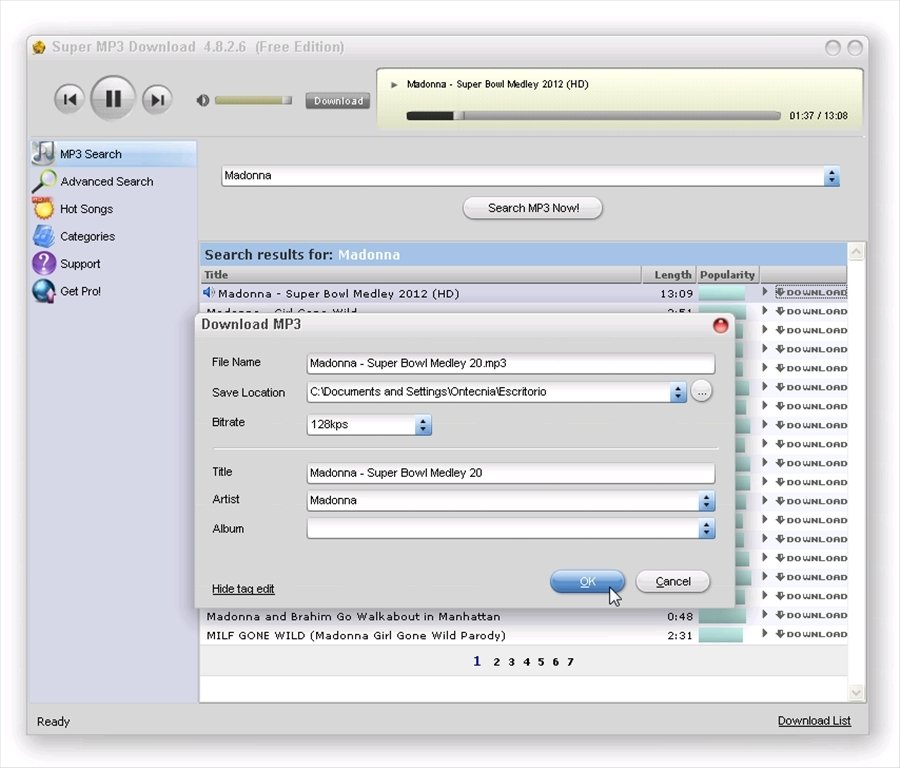Screen dimensions: 900x768
Task: Open the Artist dropdown
Action: [707, 501]
